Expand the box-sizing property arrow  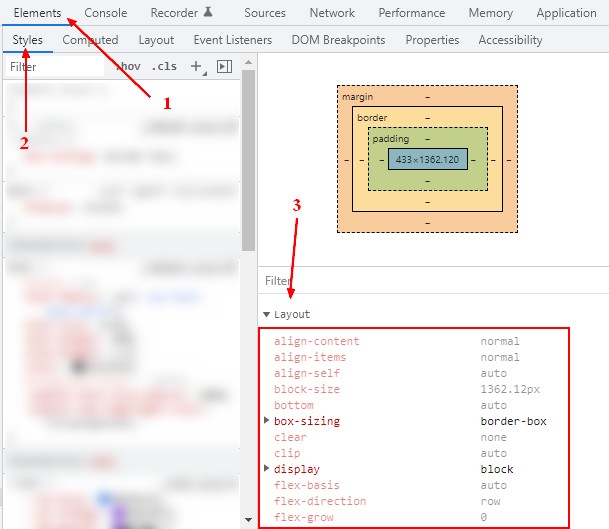[266, 422]
